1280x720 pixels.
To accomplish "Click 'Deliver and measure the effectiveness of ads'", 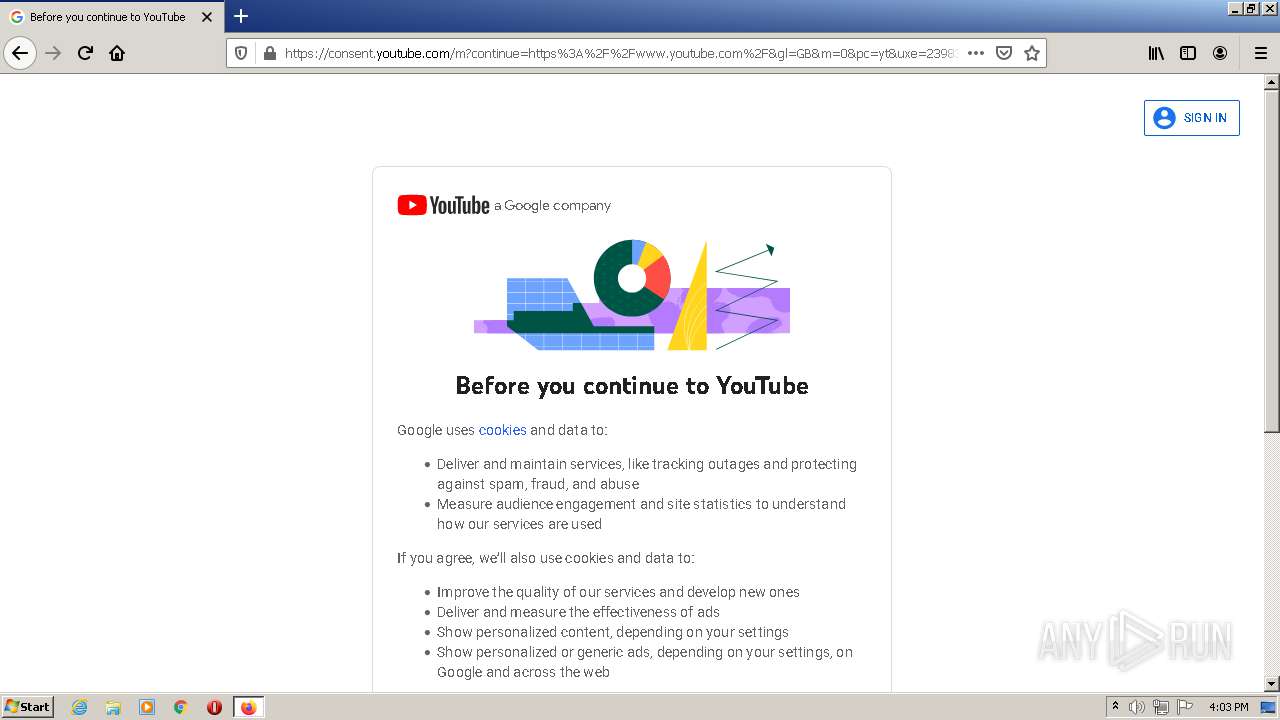I will 578,612.
